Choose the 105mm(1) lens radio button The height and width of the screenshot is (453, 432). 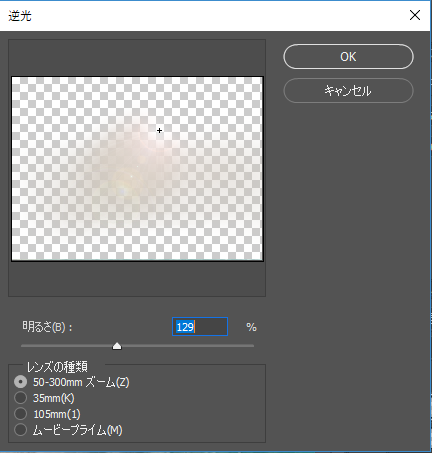click(21, 414)
